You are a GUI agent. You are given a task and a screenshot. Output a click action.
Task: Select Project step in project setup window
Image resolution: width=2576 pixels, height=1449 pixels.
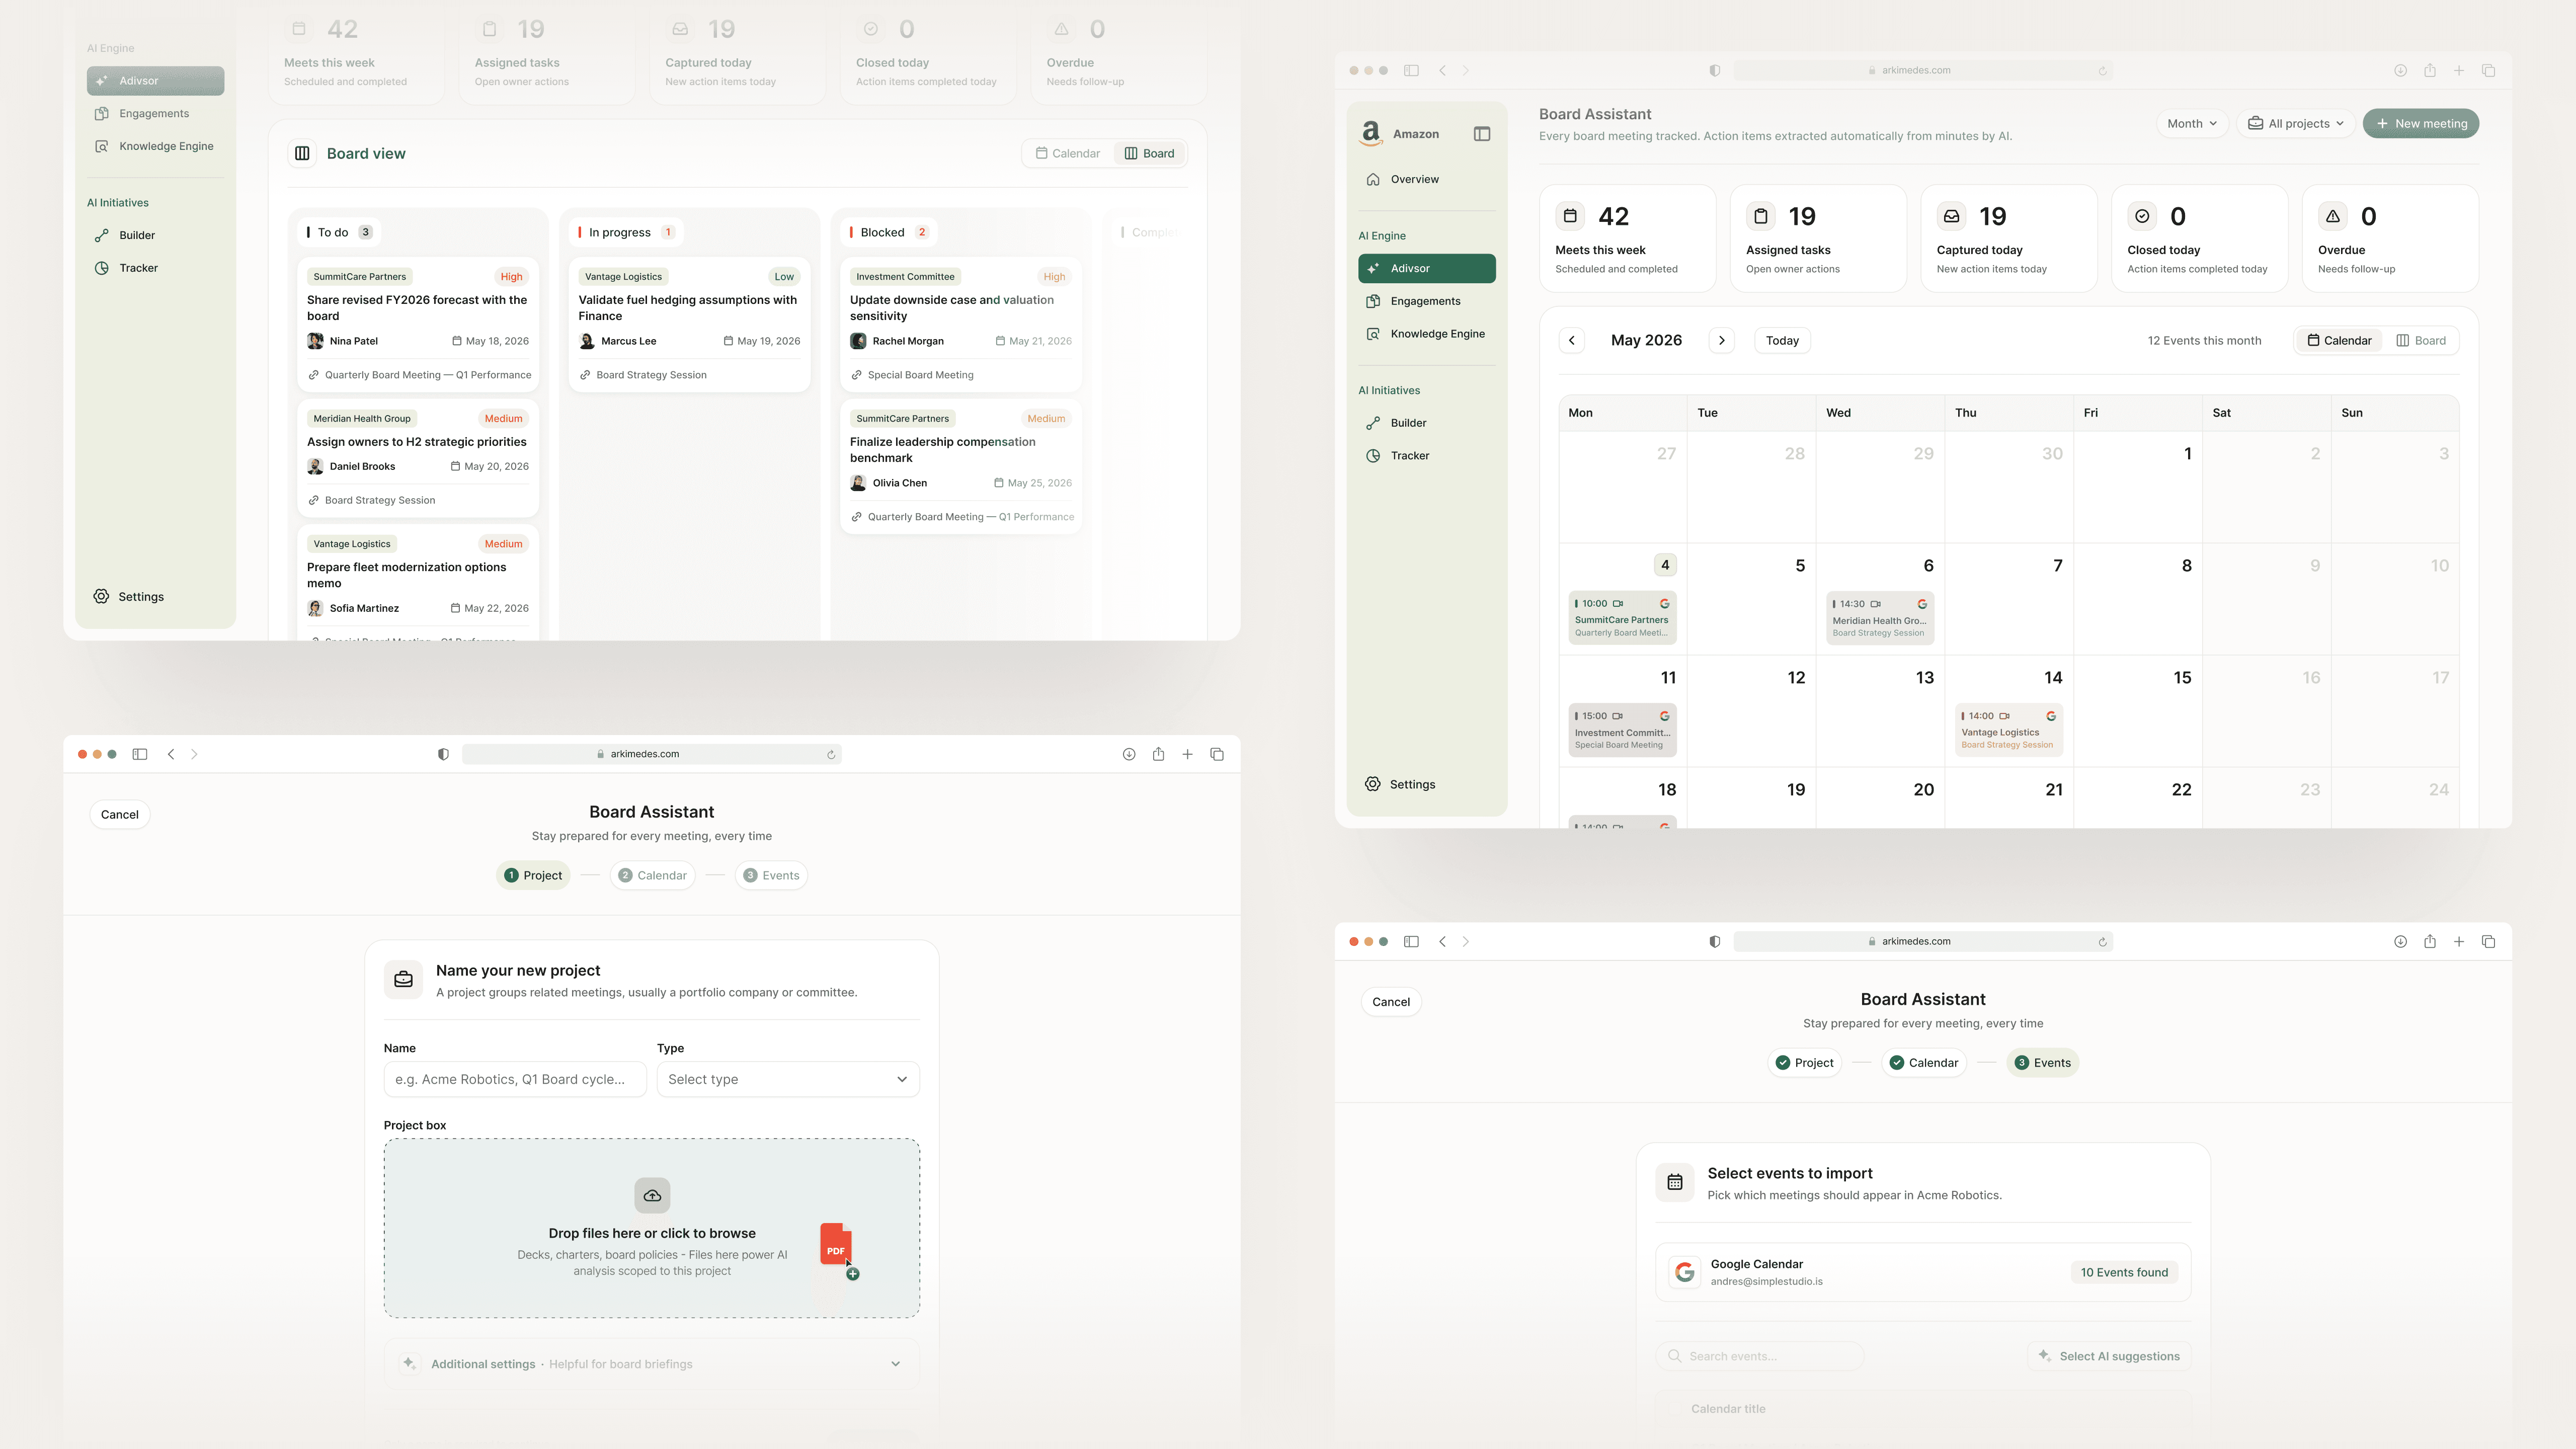tap(533, 875)
